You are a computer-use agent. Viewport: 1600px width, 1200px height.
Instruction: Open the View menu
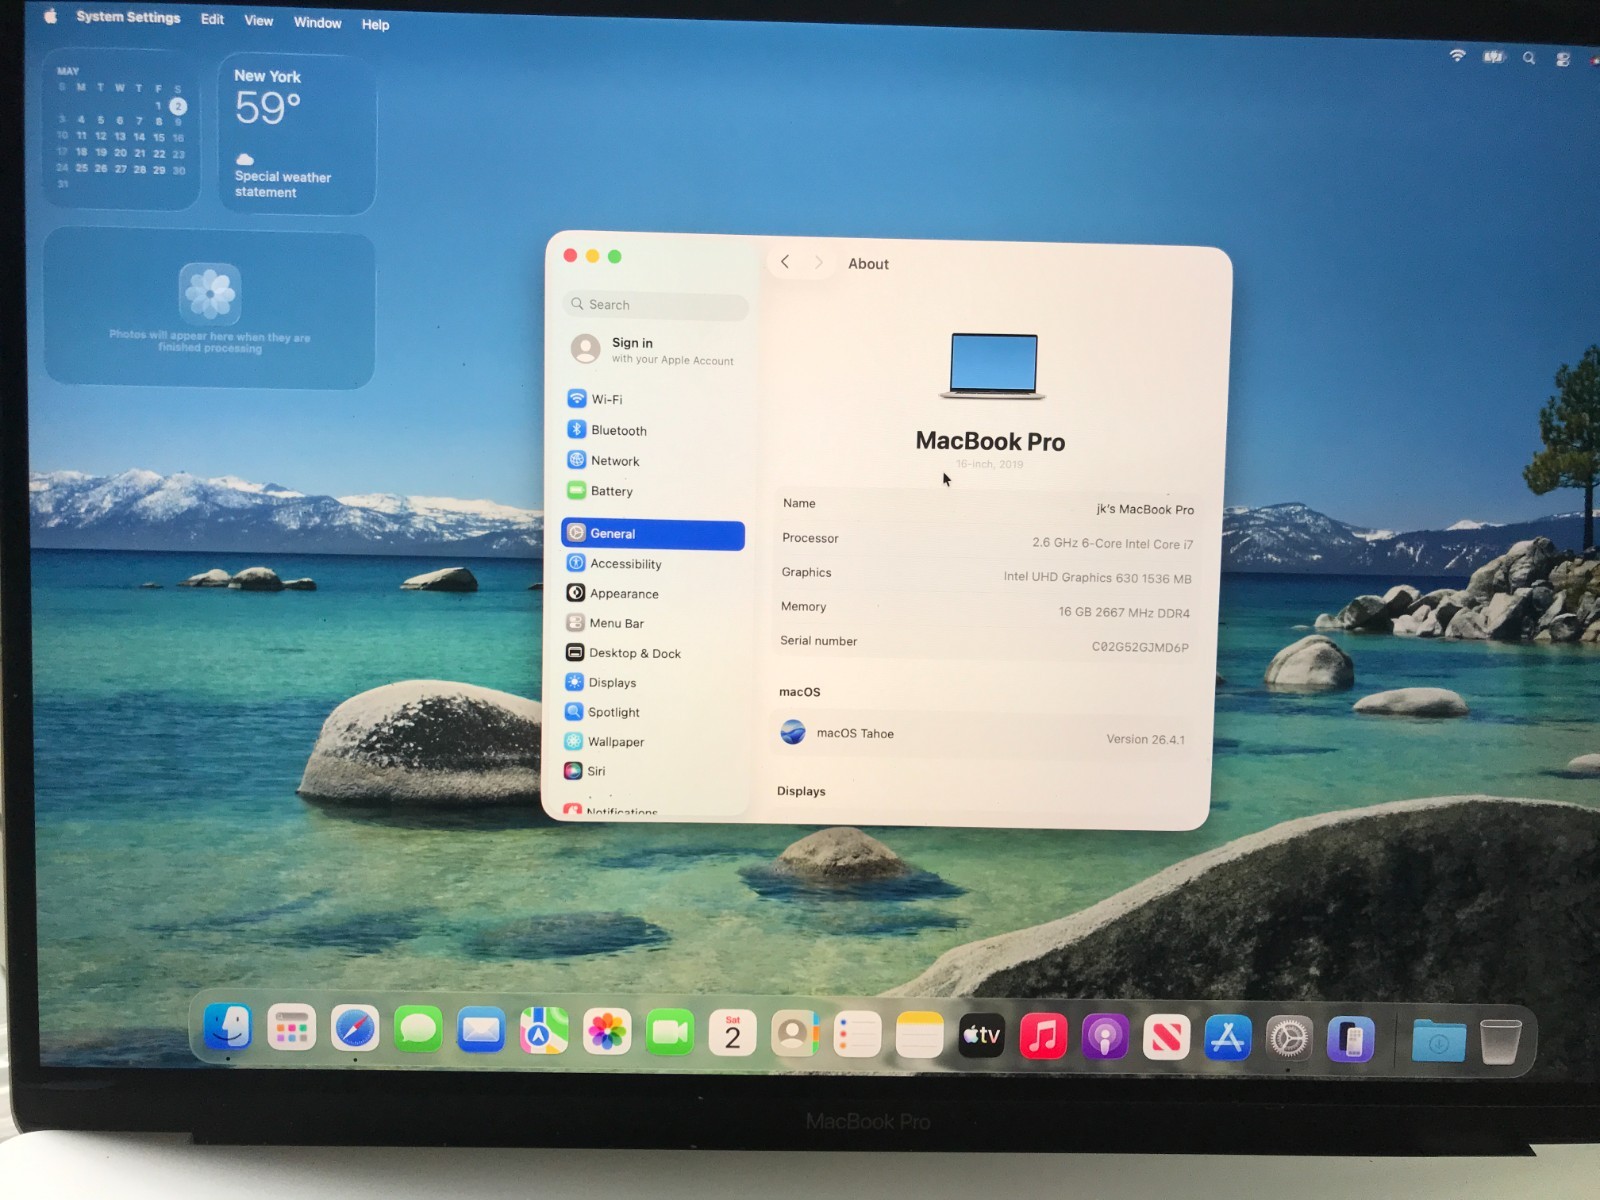point(258,20)
